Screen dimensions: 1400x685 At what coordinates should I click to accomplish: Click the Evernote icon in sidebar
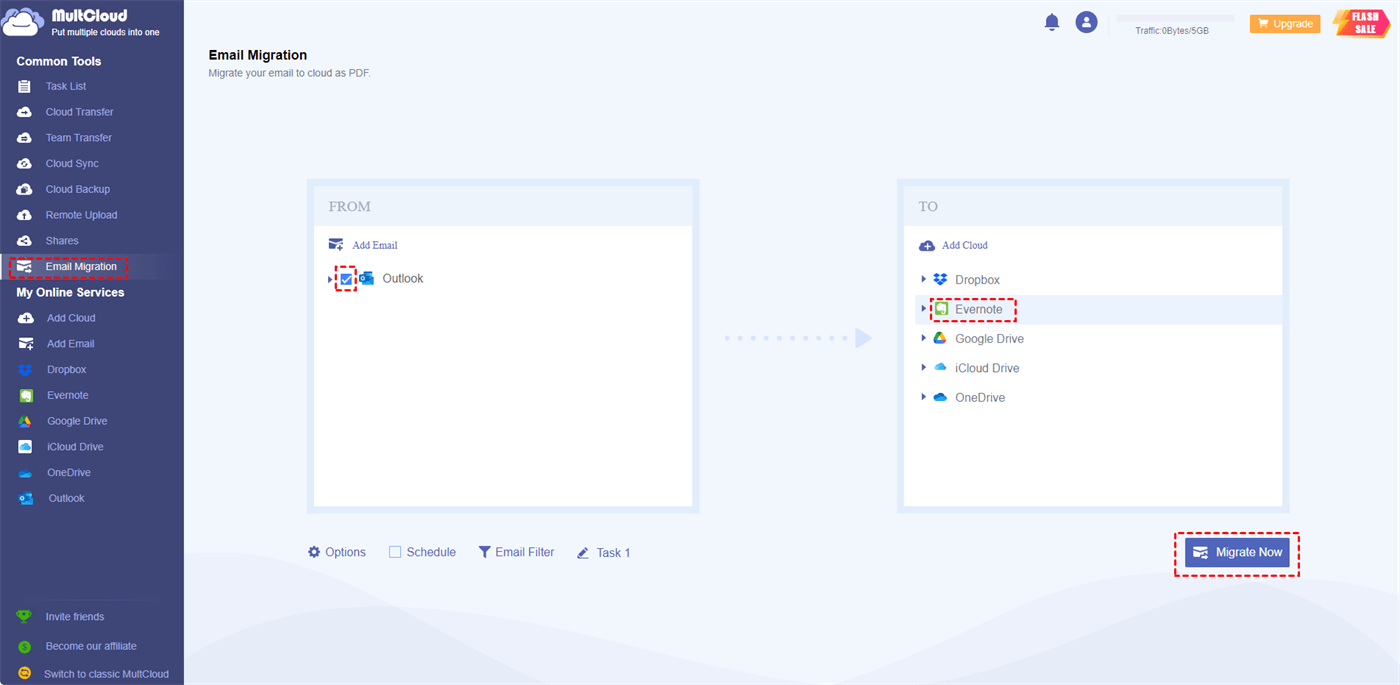(26, 396)
